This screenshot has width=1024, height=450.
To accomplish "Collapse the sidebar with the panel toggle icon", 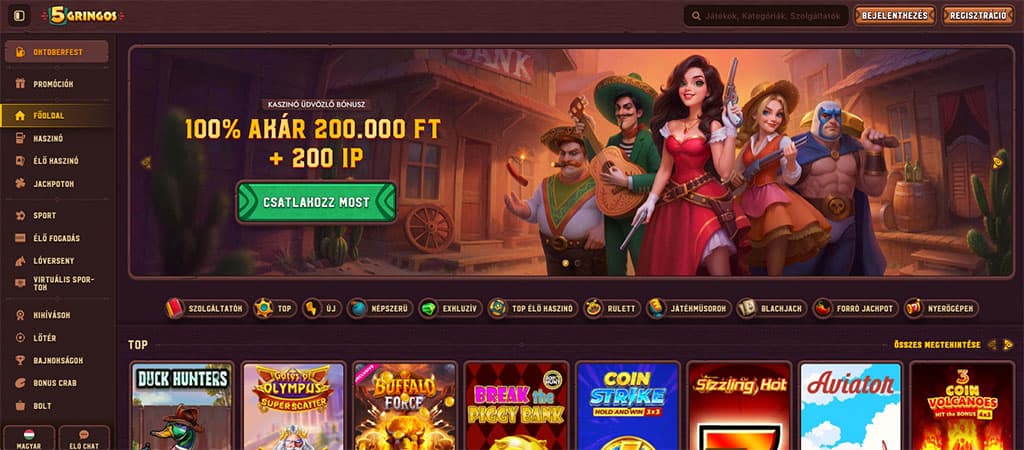I will 19,16.
